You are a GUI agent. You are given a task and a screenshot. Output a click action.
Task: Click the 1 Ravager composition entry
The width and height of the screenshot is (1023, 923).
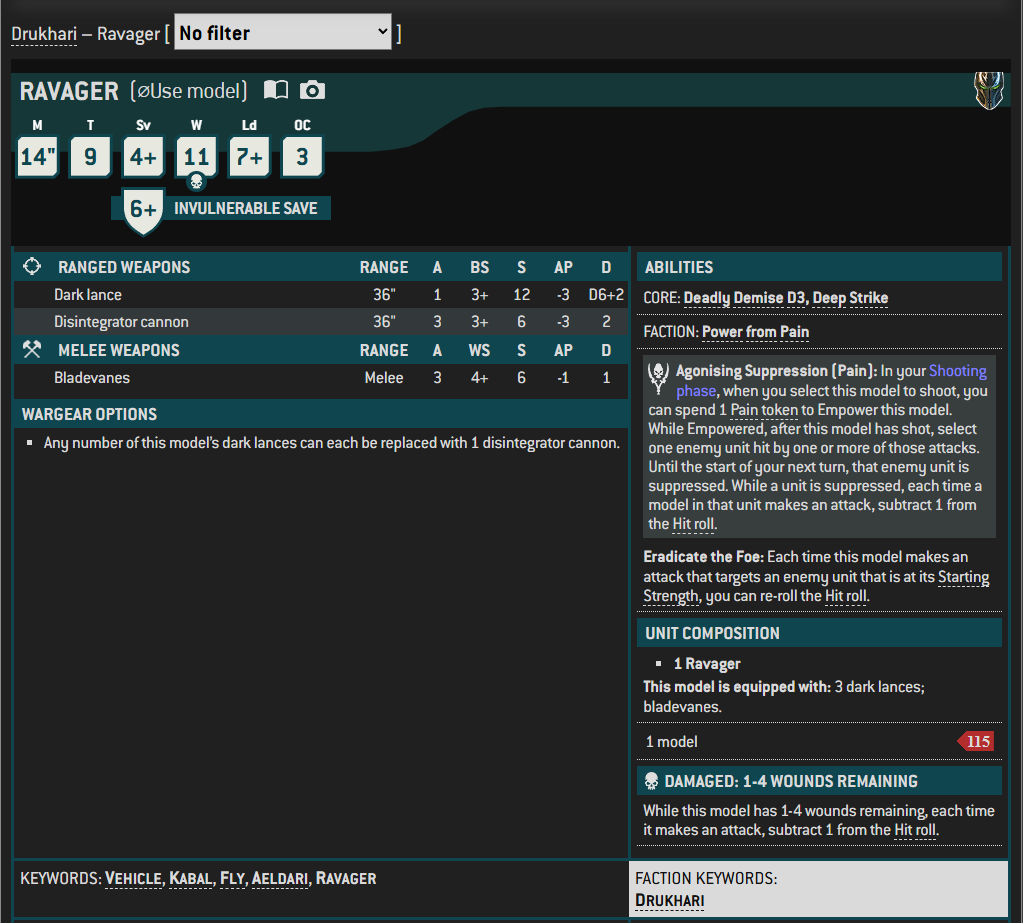[707, 664]
